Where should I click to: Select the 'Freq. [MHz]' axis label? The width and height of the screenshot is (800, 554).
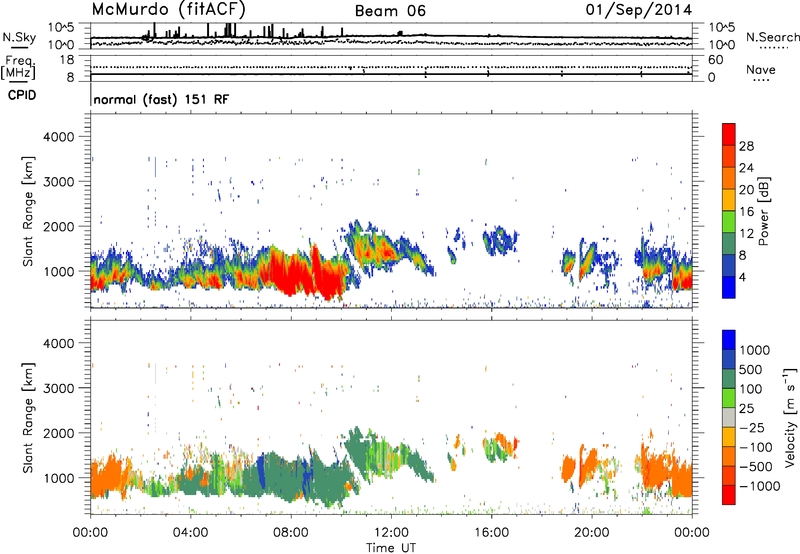(18, 67)
